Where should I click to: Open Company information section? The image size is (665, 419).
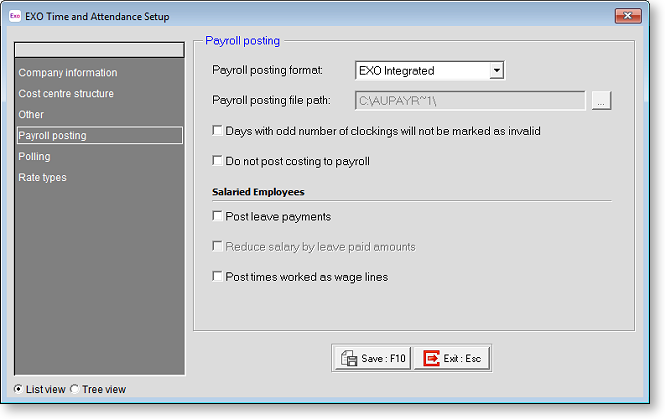67,73
